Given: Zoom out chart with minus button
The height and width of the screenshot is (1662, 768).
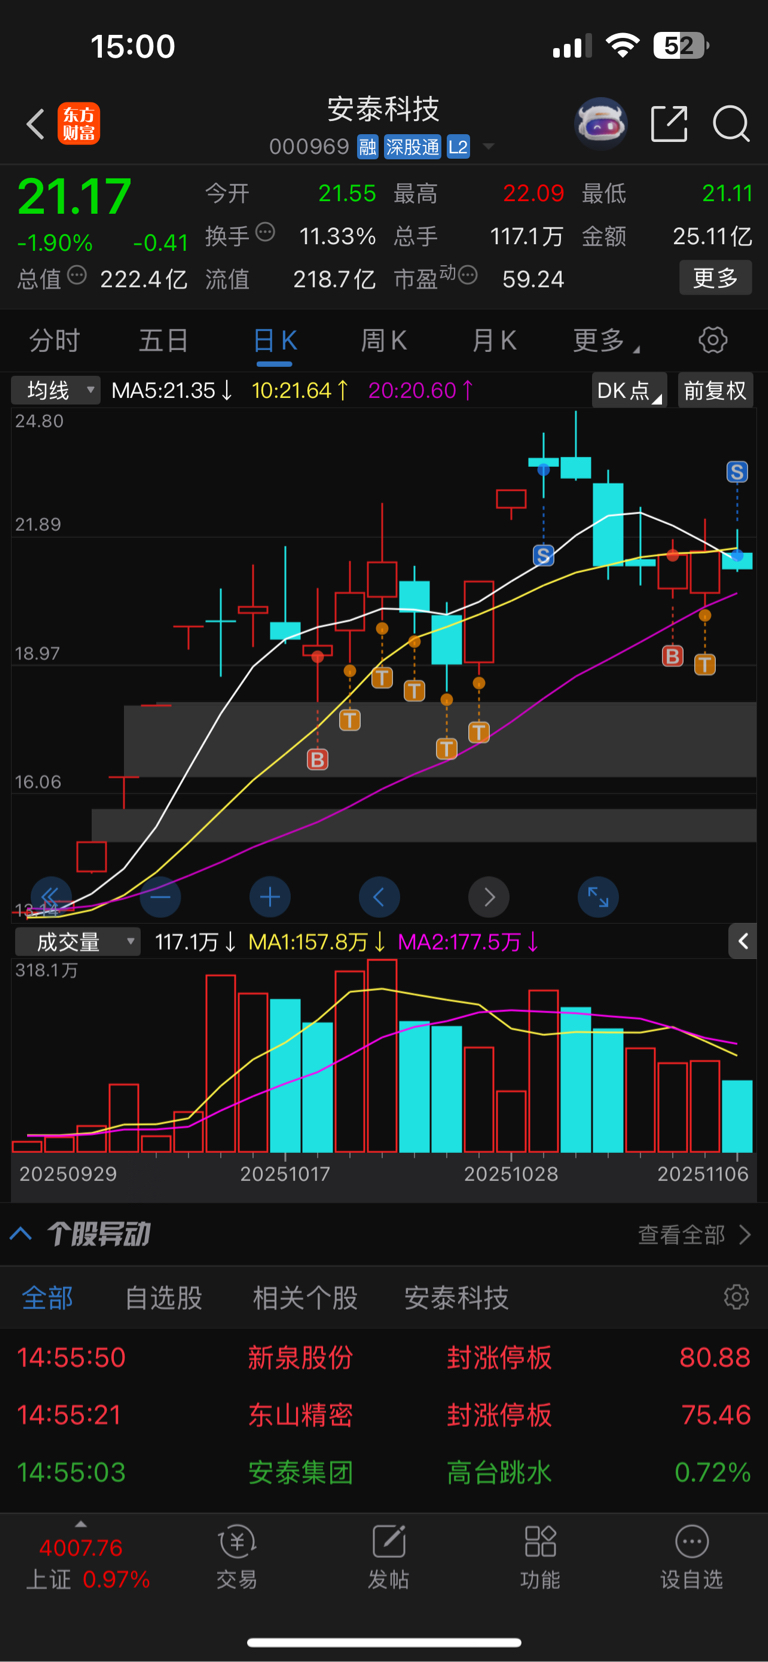Looking at the screenshot, I should (x=160, y=897).
